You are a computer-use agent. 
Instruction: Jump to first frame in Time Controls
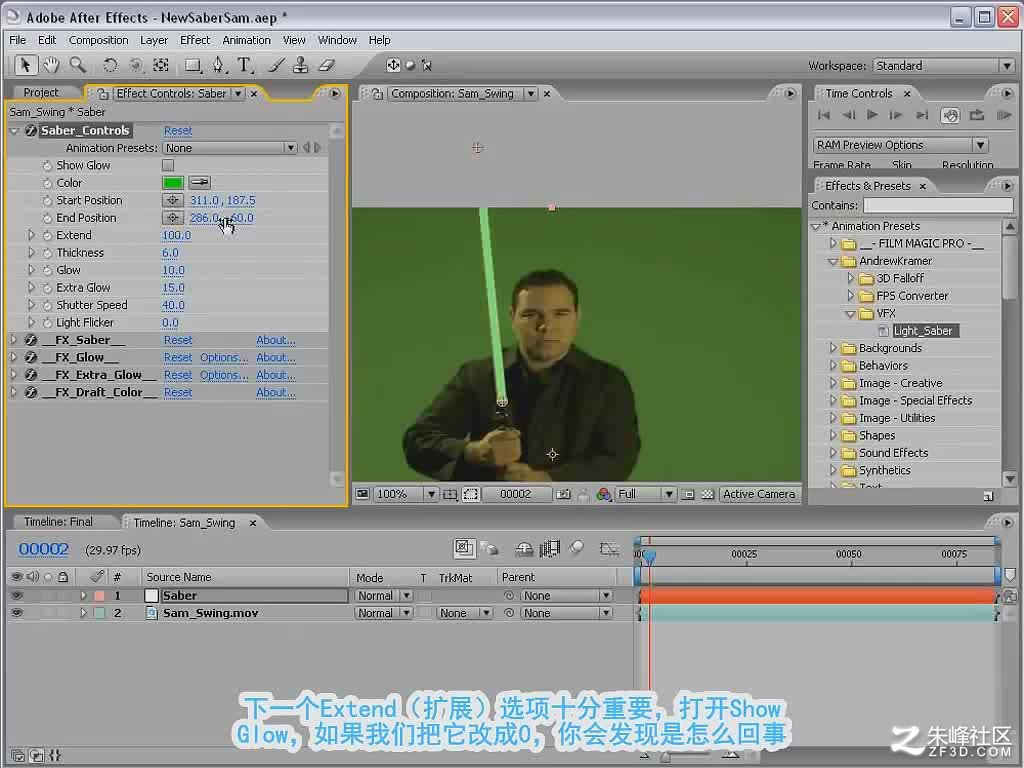click(x=824, y=116)
